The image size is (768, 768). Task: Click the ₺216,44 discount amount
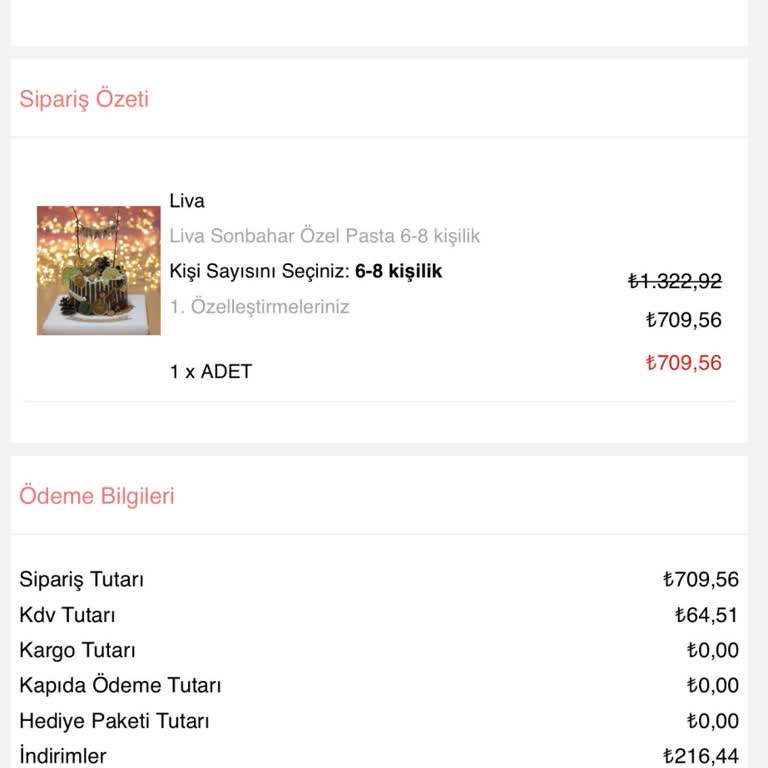click(x=700, y=756)
